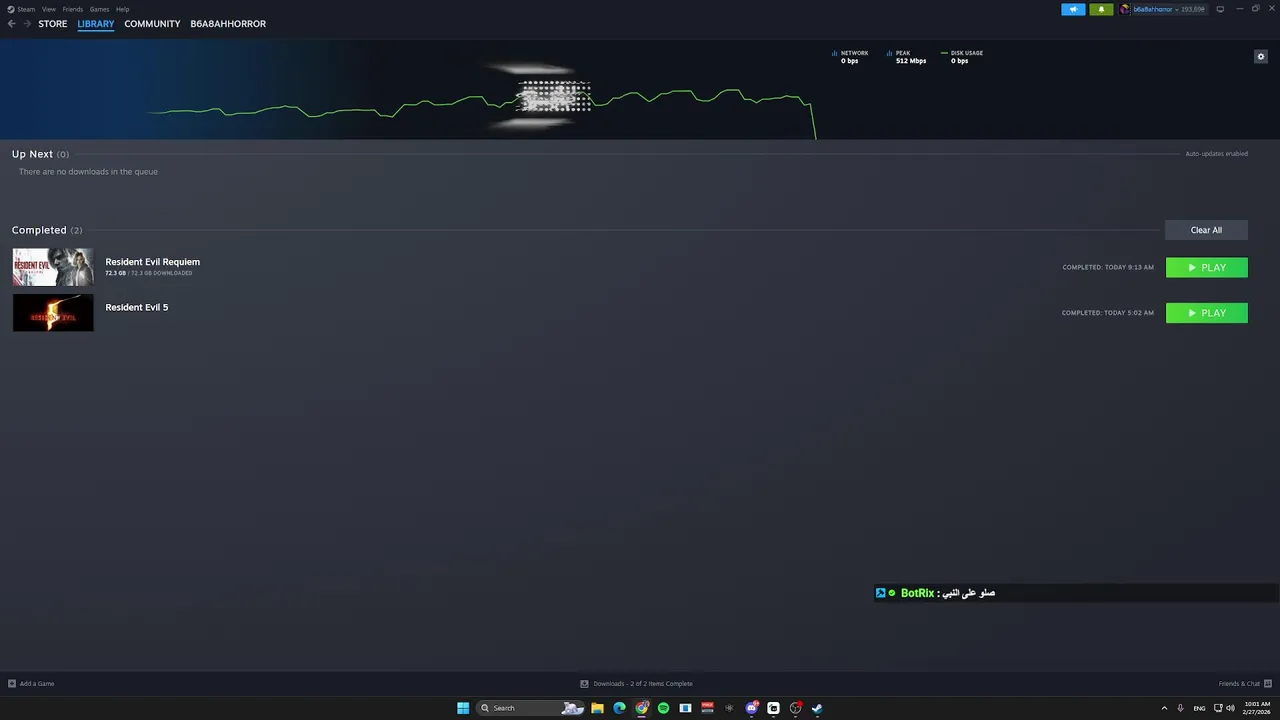Screen dimensions: 1280x720
Task: Open the Steam announcements megaphone button
Action: click(1073, 9)
